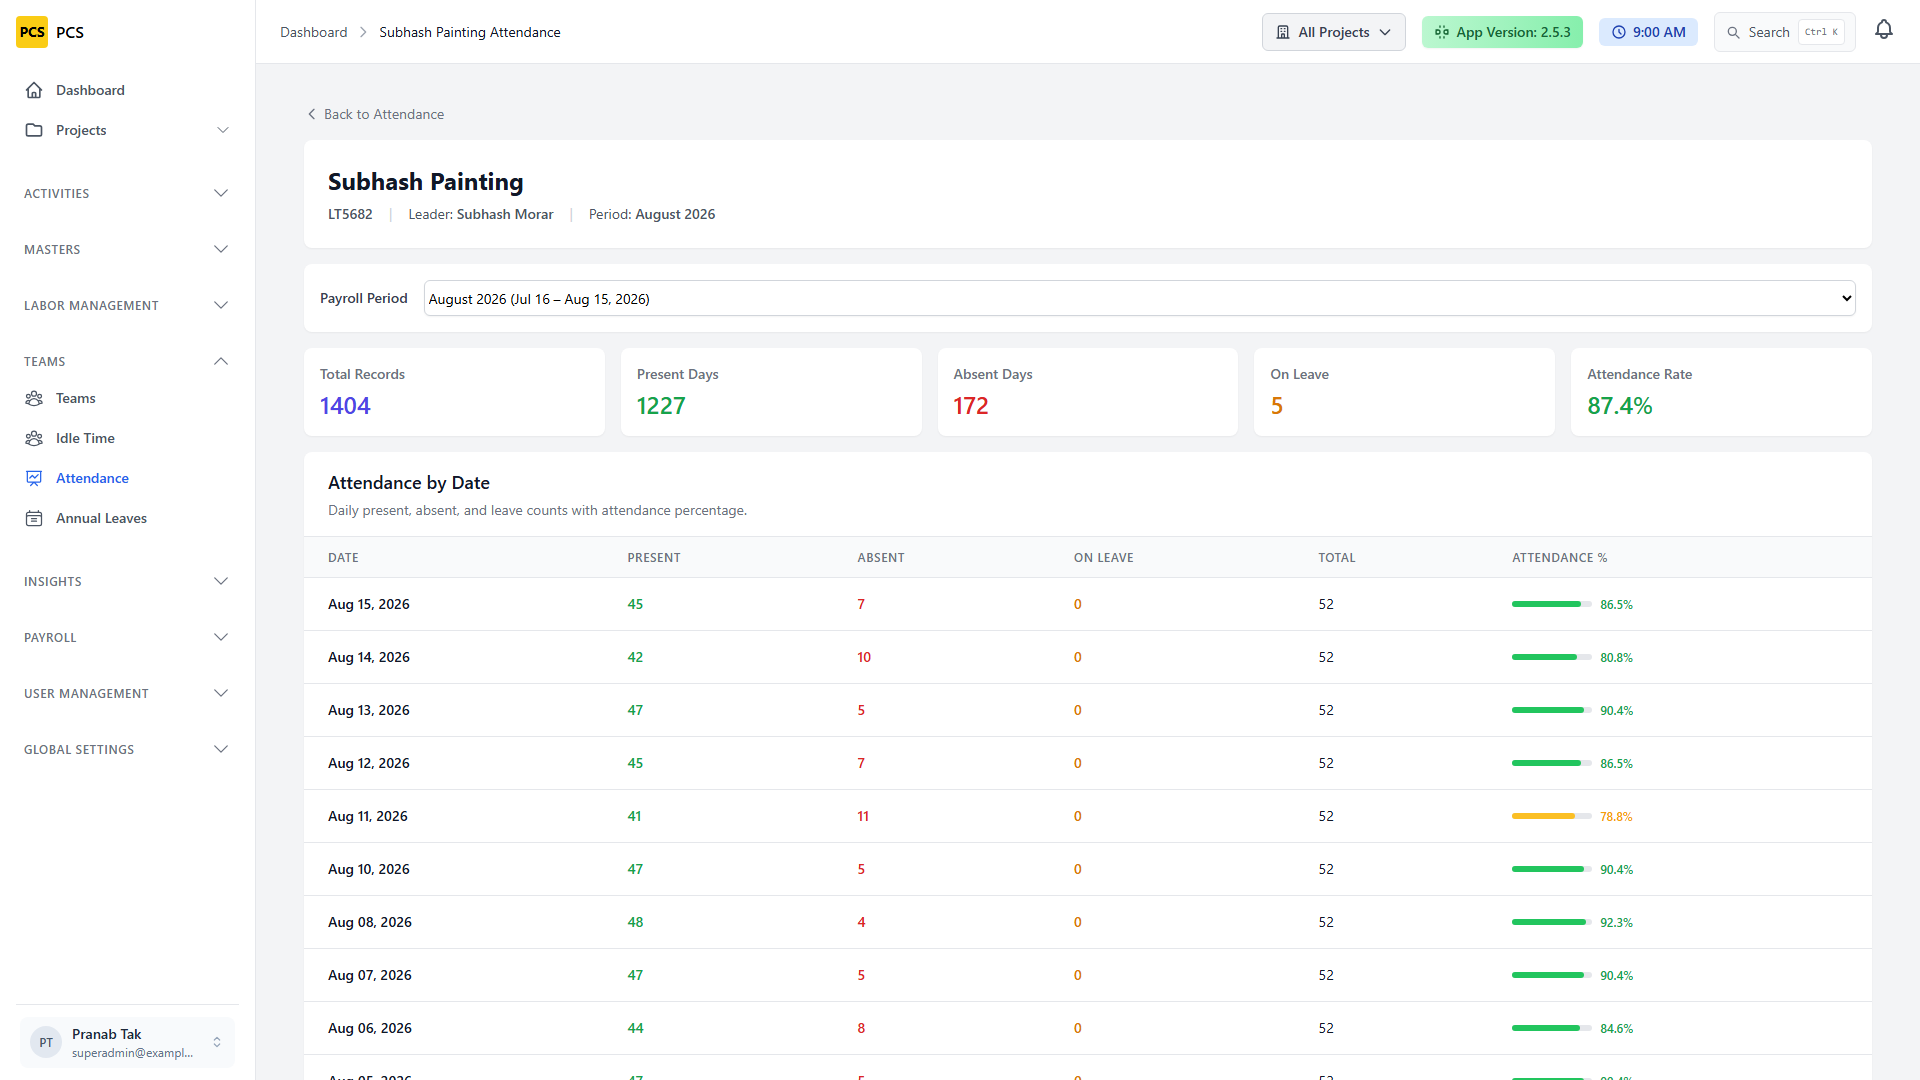Screen dimensions: 1920x1080
Task: Click the Annual Leaves calendar icon
Action: (34, 518)
